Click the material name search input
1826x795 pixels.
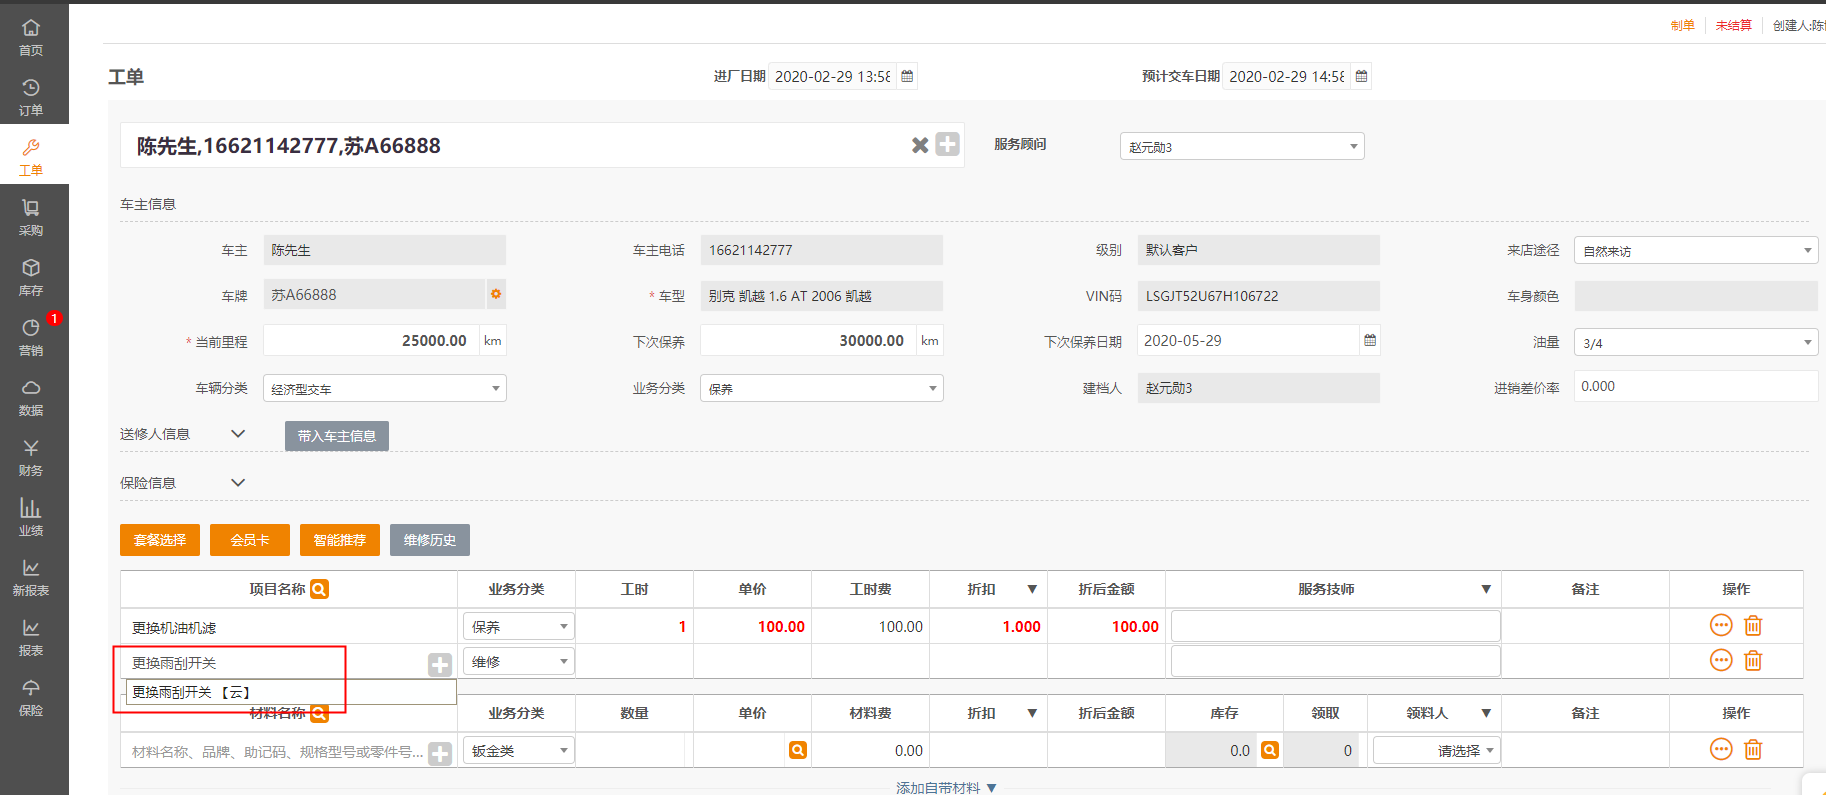(278, 752)
